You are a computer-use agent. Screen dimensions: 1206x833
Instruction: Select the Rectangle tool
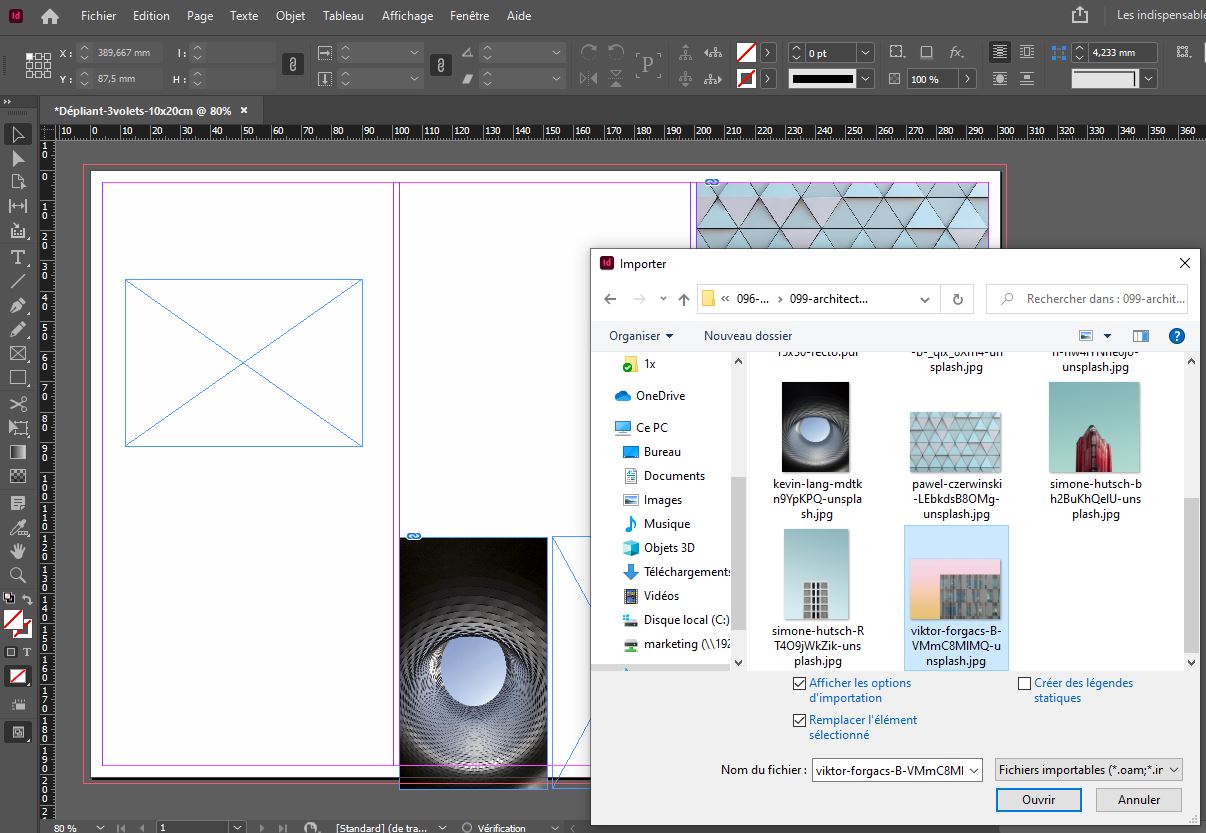tap(17, 378)
